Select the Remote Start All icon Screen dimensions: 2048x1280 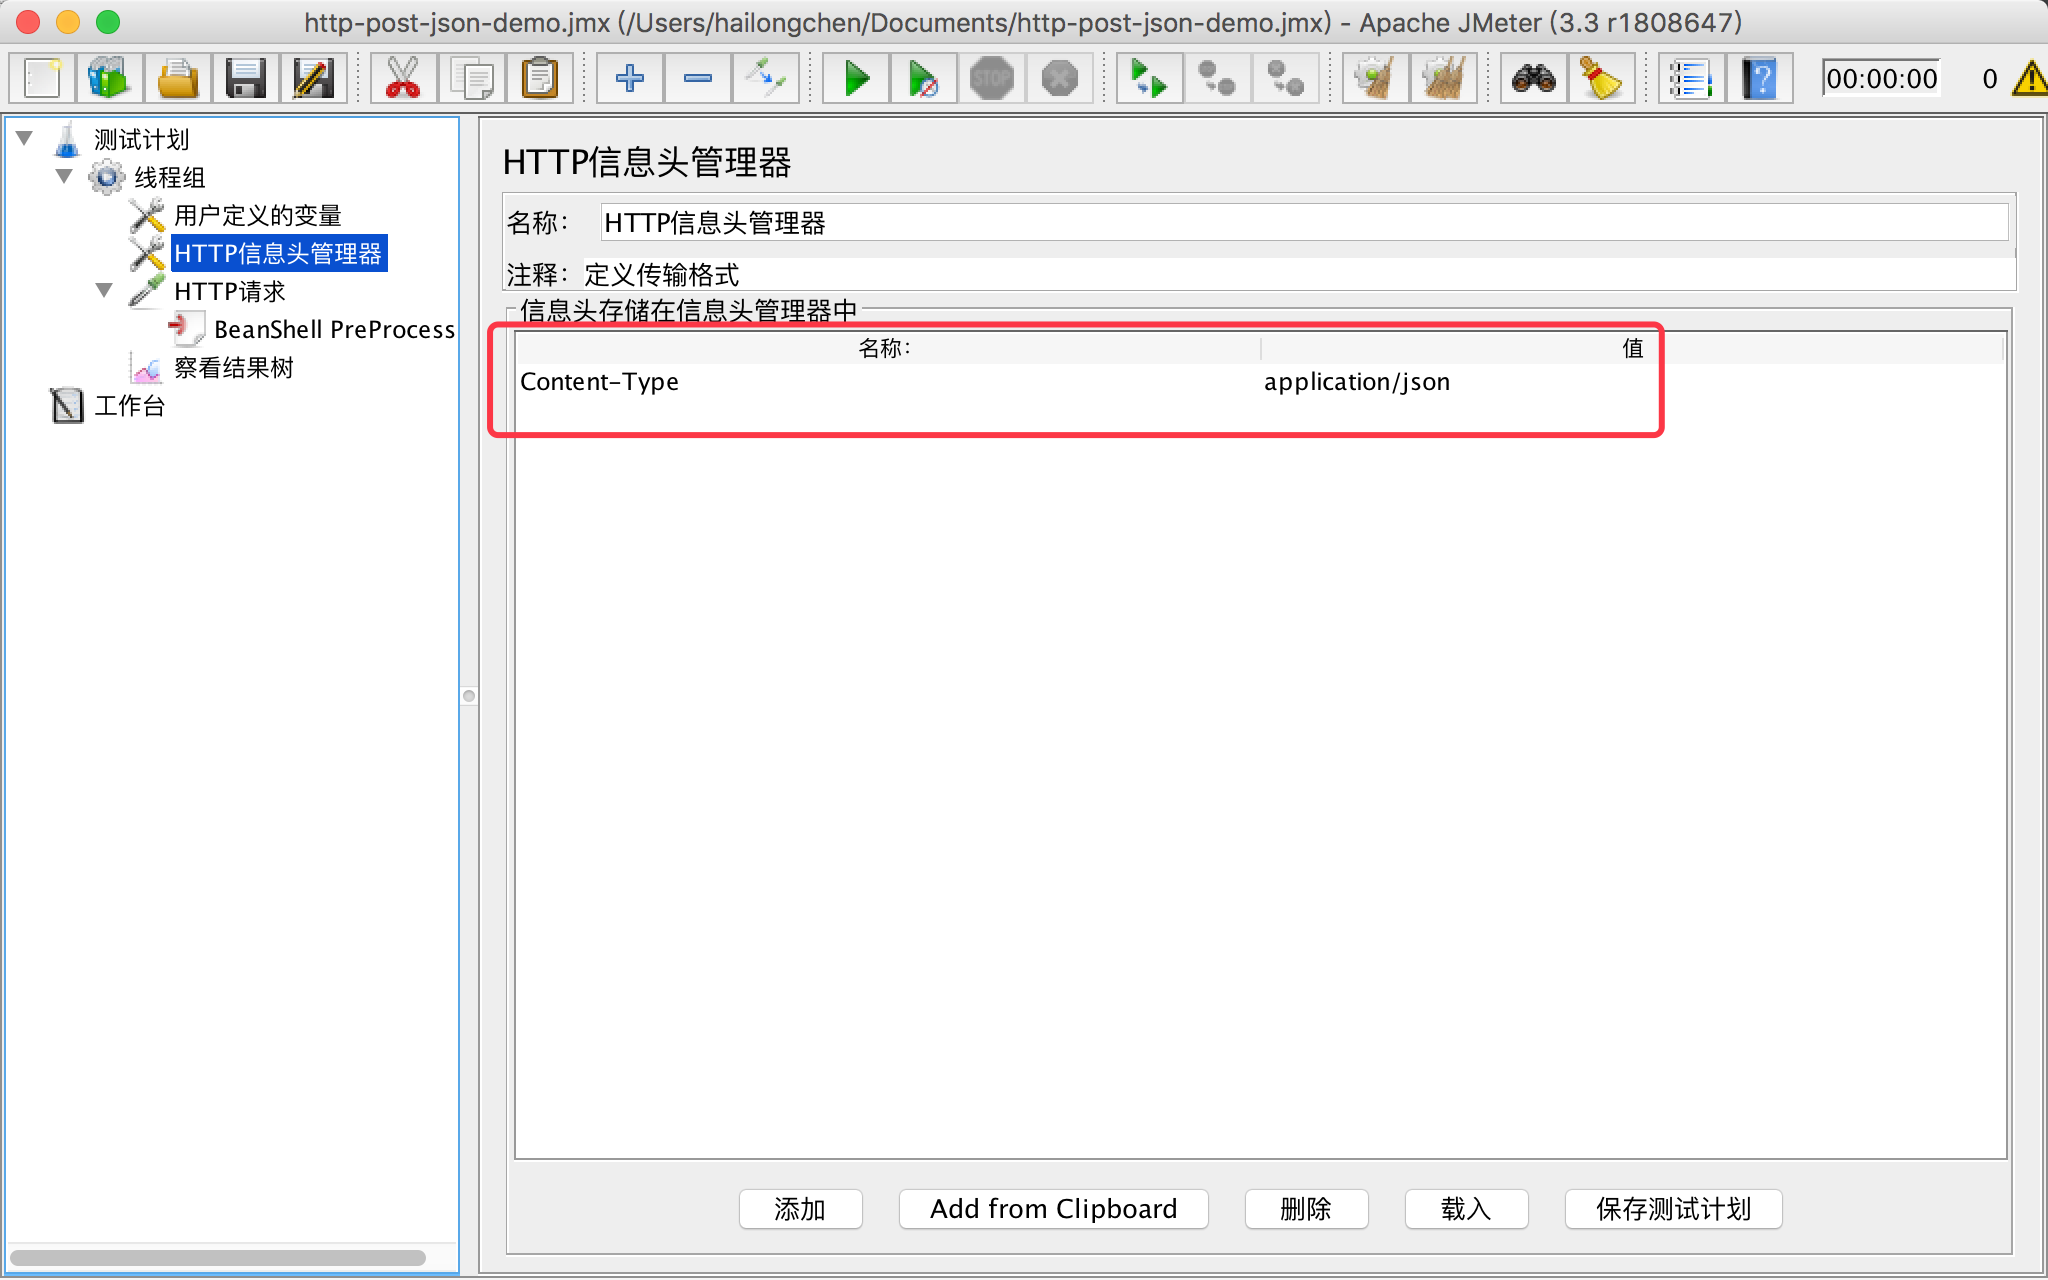[1152, 80]
